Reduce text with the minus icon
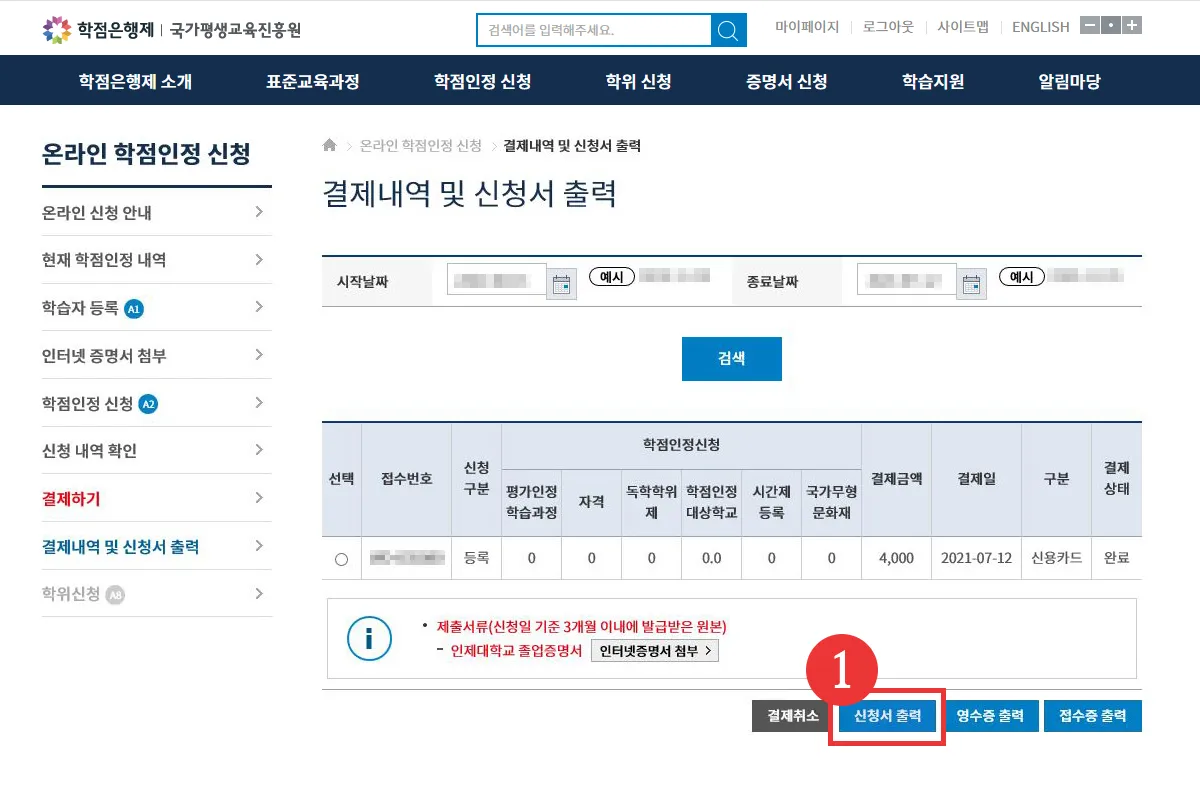This screenshot has height=800, width=1200. [1090, 23]
